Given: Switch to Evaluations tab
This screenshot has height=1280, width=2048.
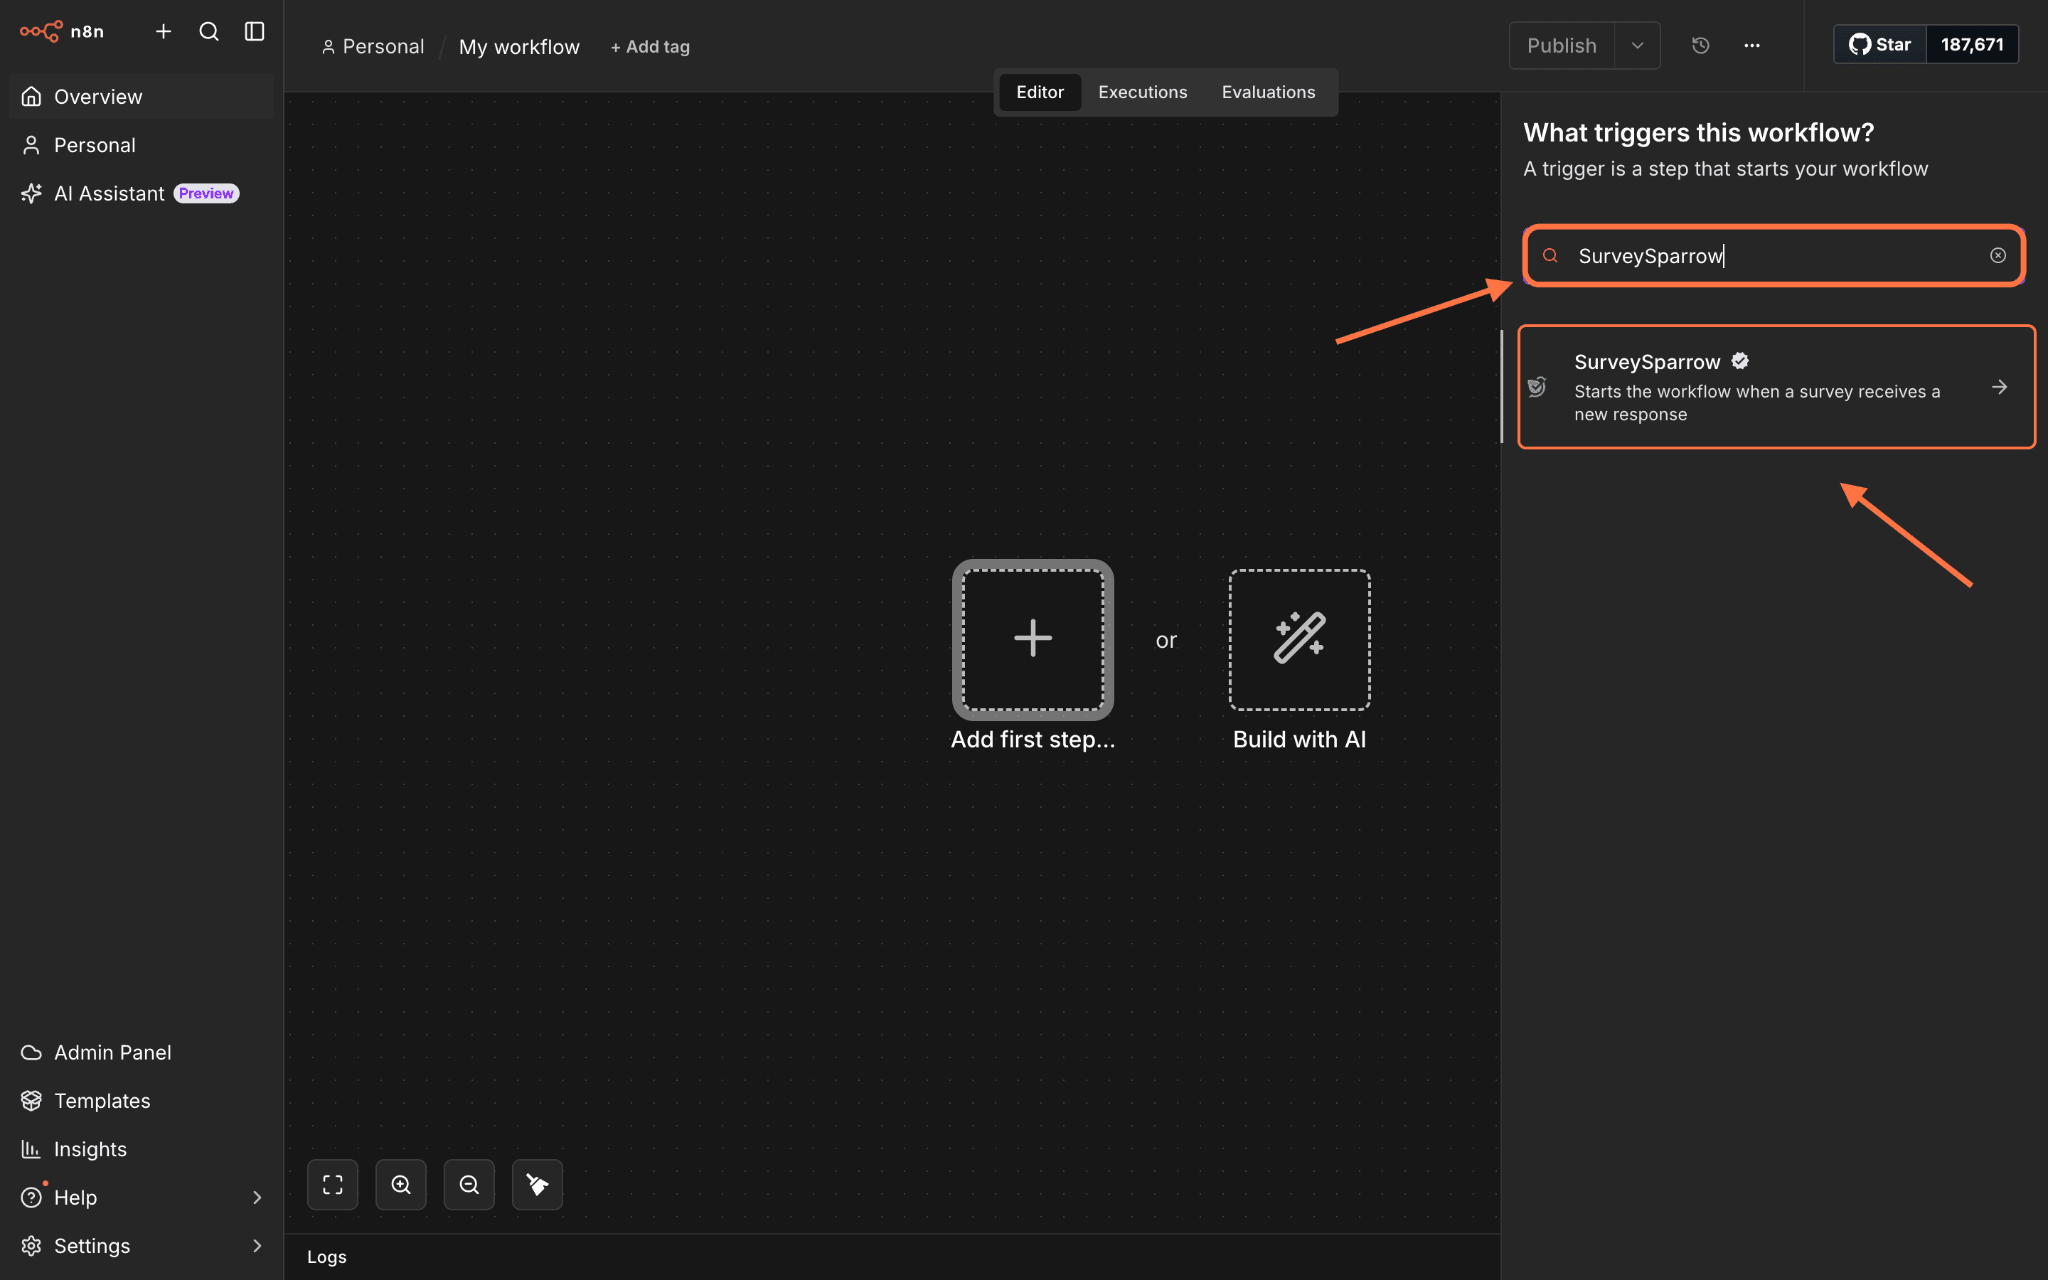Looking at the screenshot, I should 1268,92.
